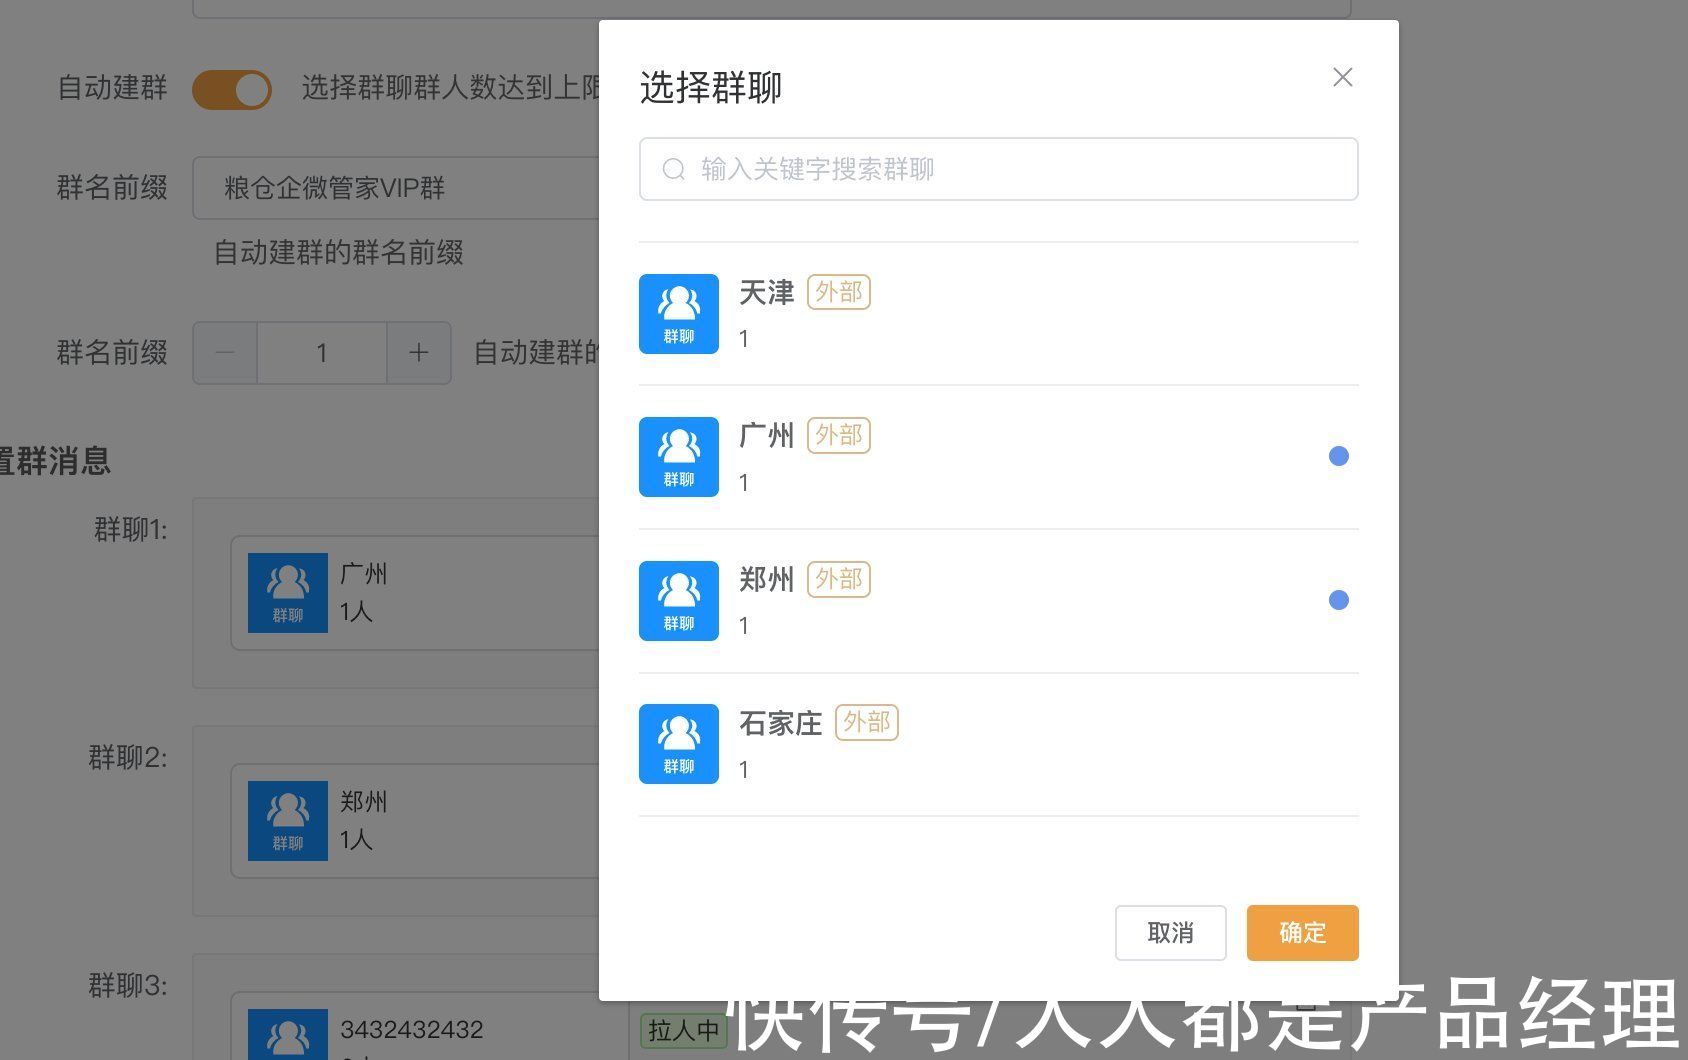Click the 选择群聊 dialog title

[711, 87]
